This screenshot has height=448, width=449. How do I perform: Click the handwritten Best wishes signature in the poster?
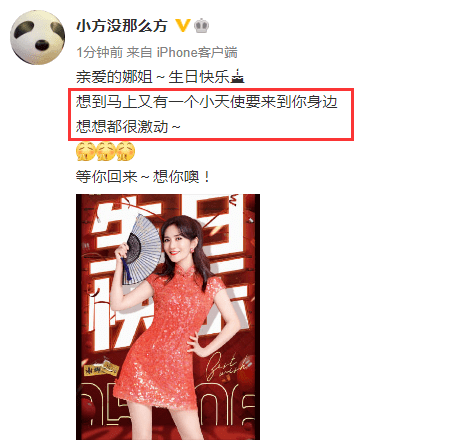click(227, 367)
